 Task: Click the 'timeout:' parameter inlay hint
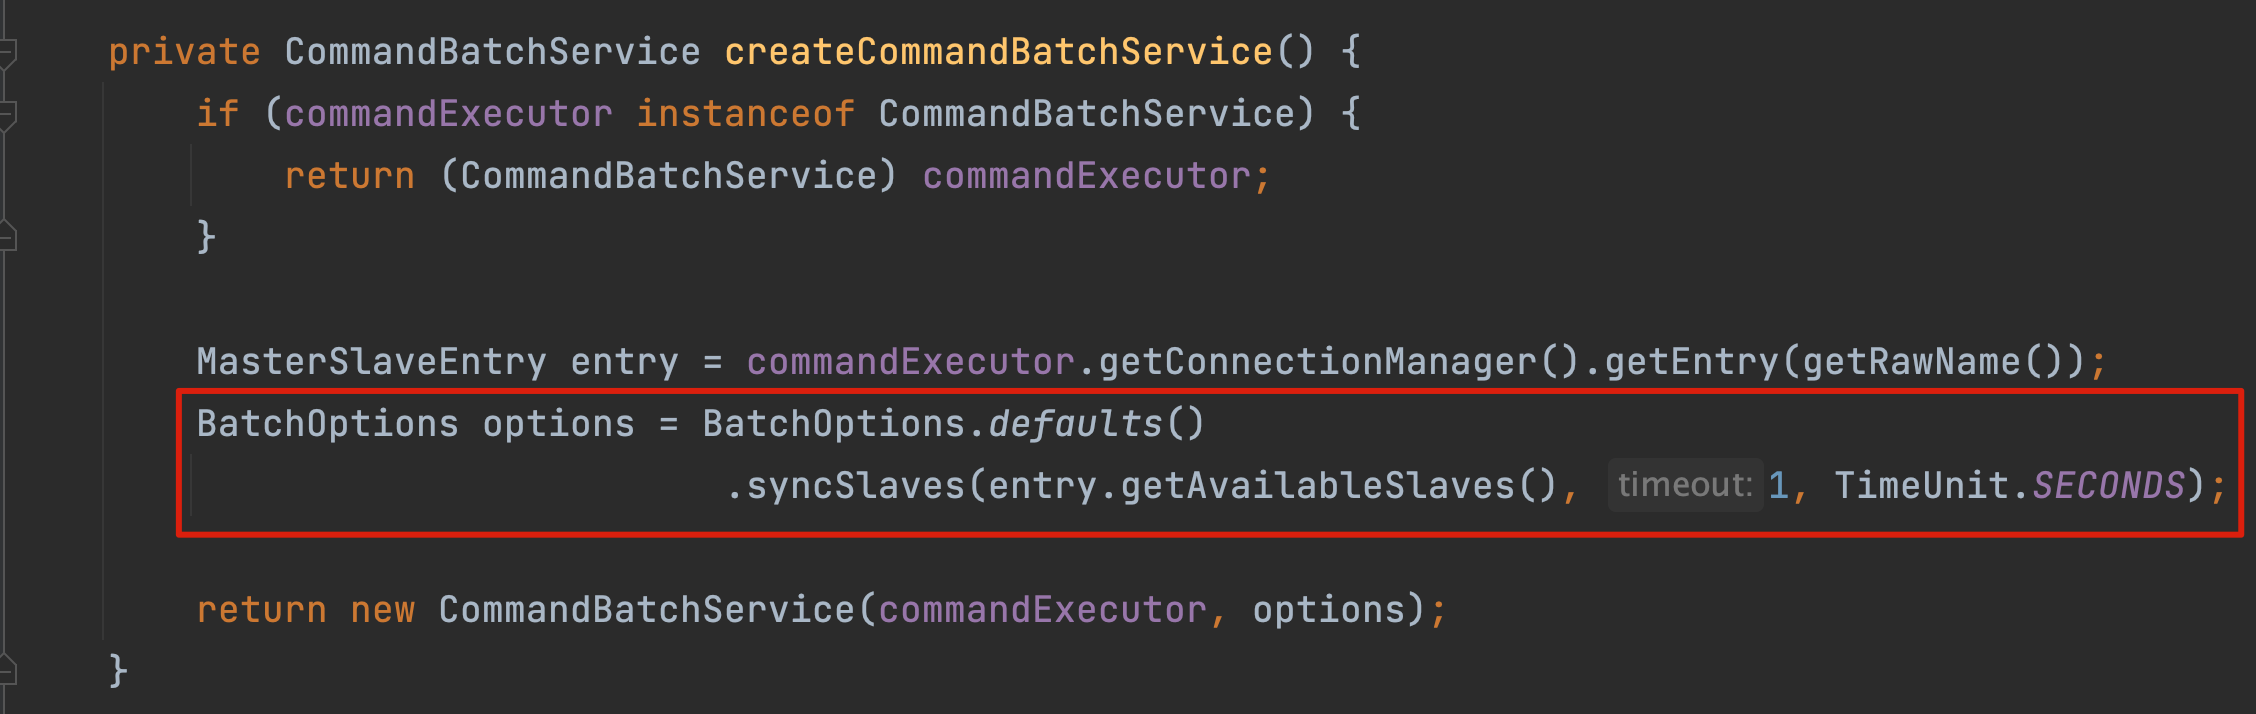[x=1685, y=485]
